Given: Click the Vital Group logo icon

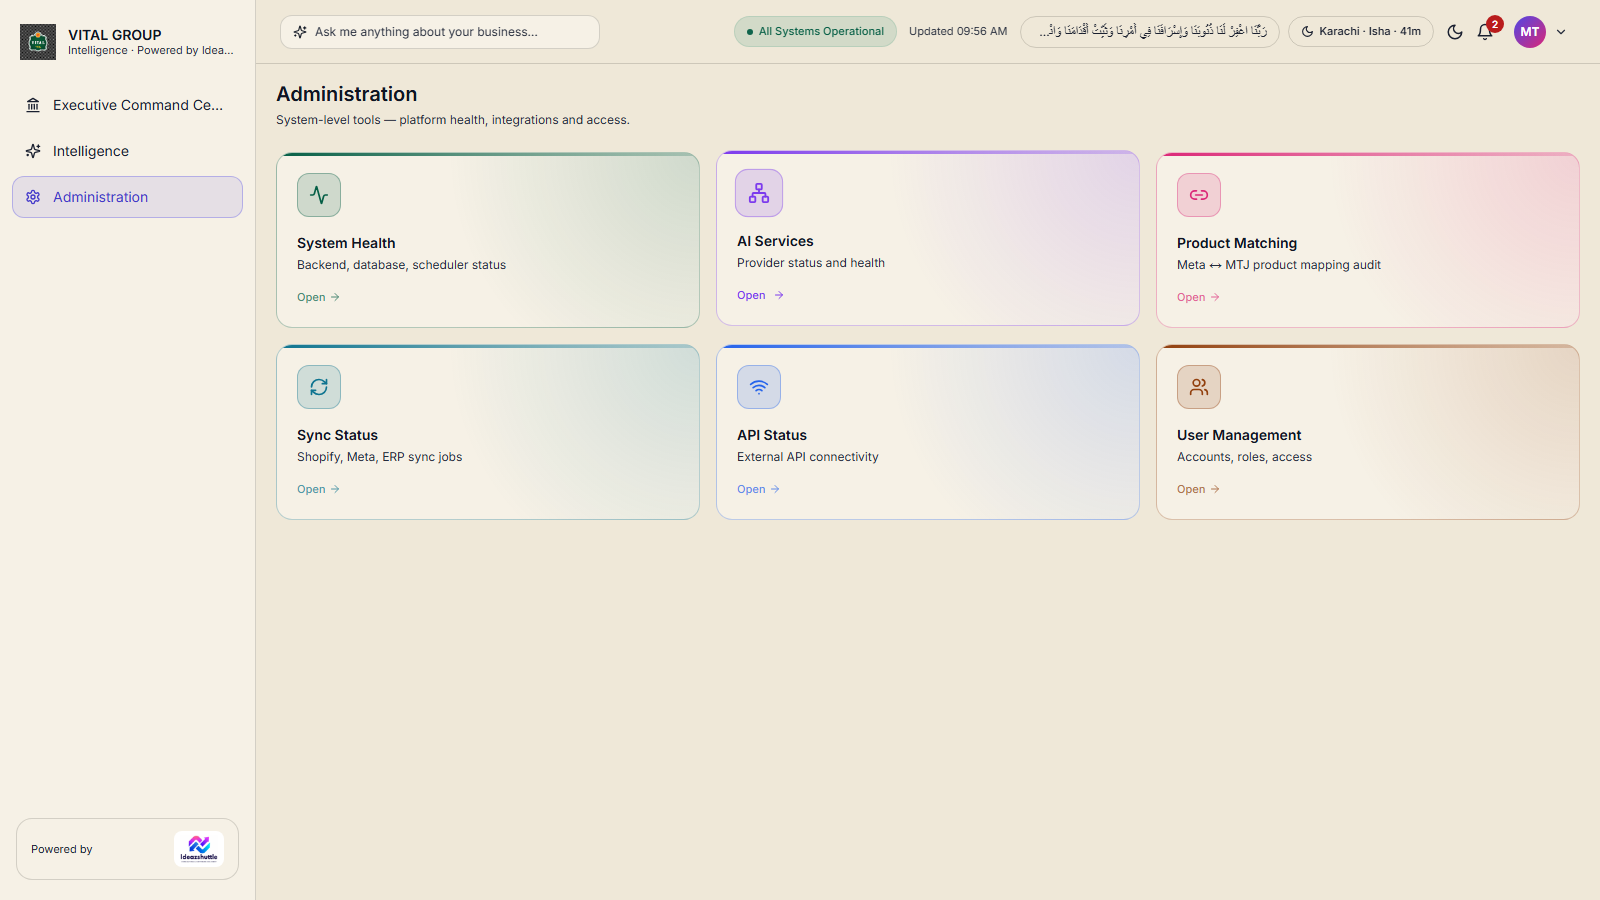Looking at the screenshot, I should coord(38,42).
